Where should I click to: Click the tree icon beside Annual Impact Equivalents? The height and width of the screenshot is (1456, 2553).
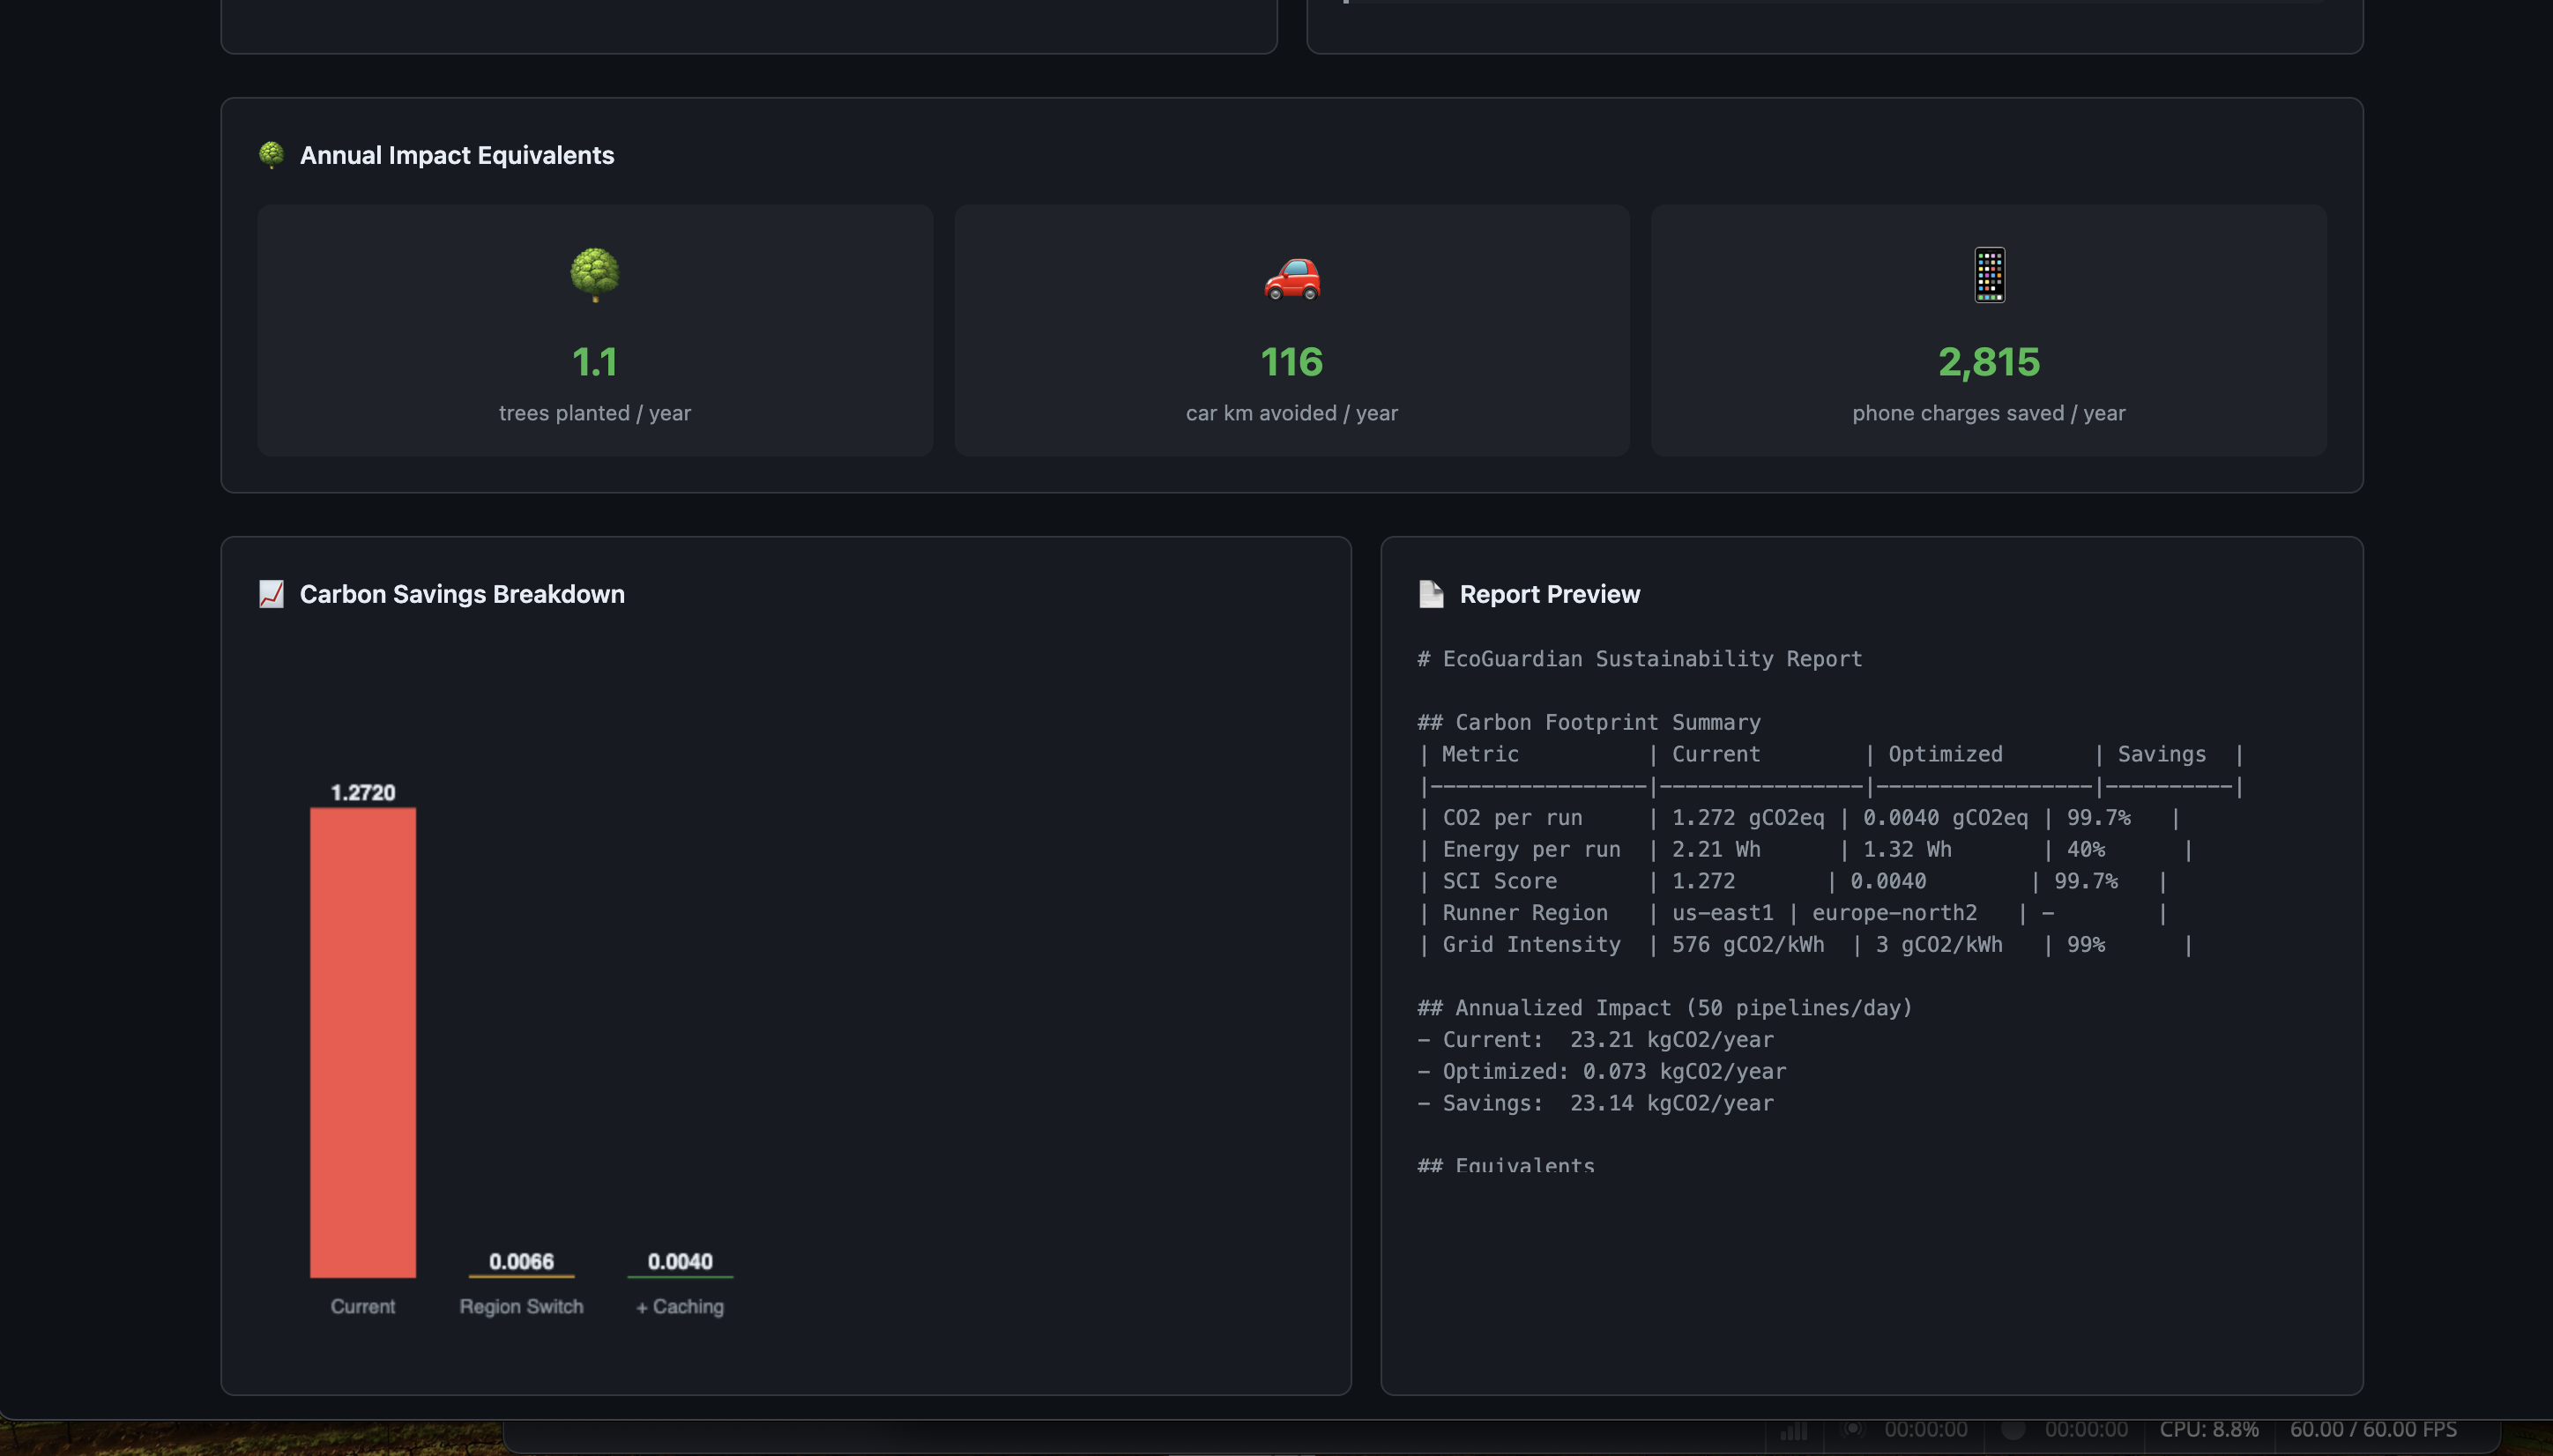point(271,155)
